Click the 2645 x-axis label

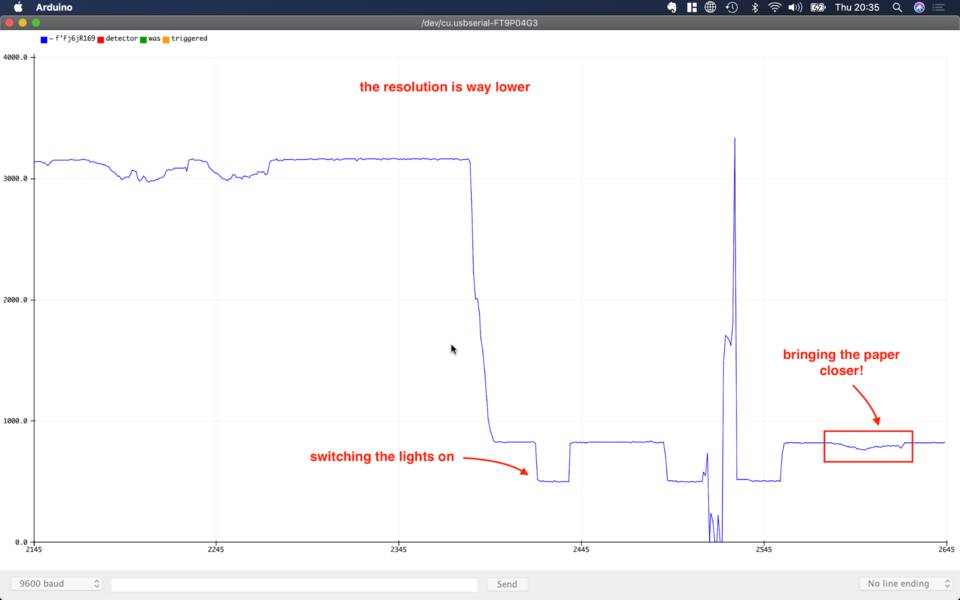click(946, 549)
